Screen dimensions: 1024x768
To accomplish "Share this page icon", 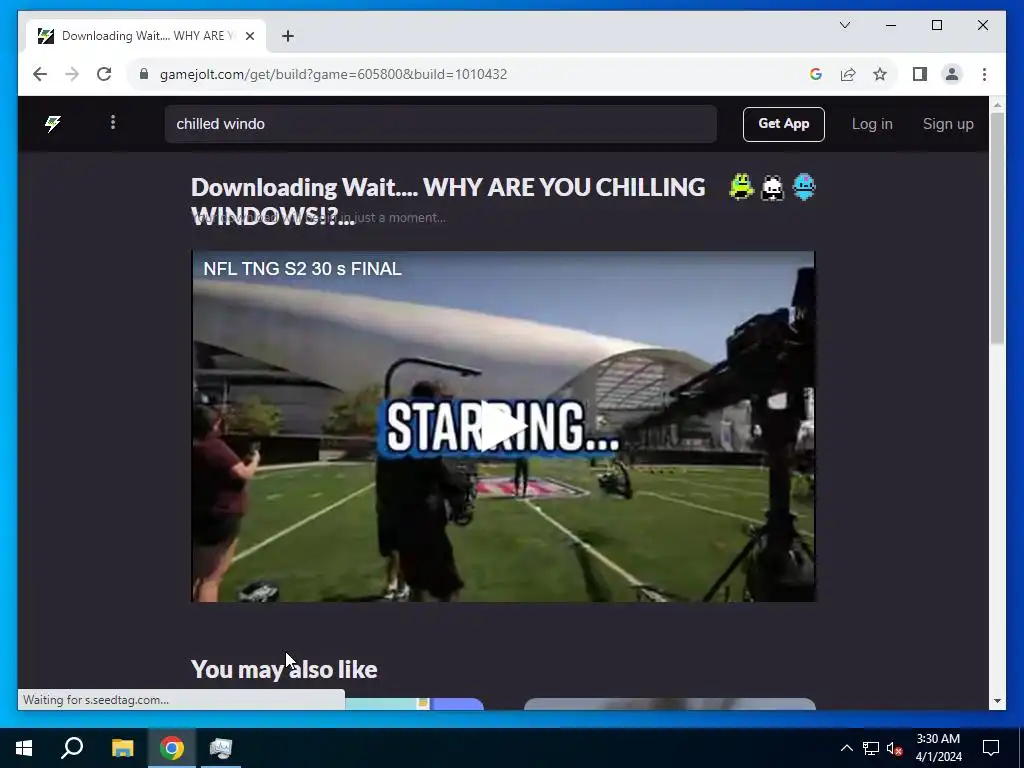I will pos(848,74).
